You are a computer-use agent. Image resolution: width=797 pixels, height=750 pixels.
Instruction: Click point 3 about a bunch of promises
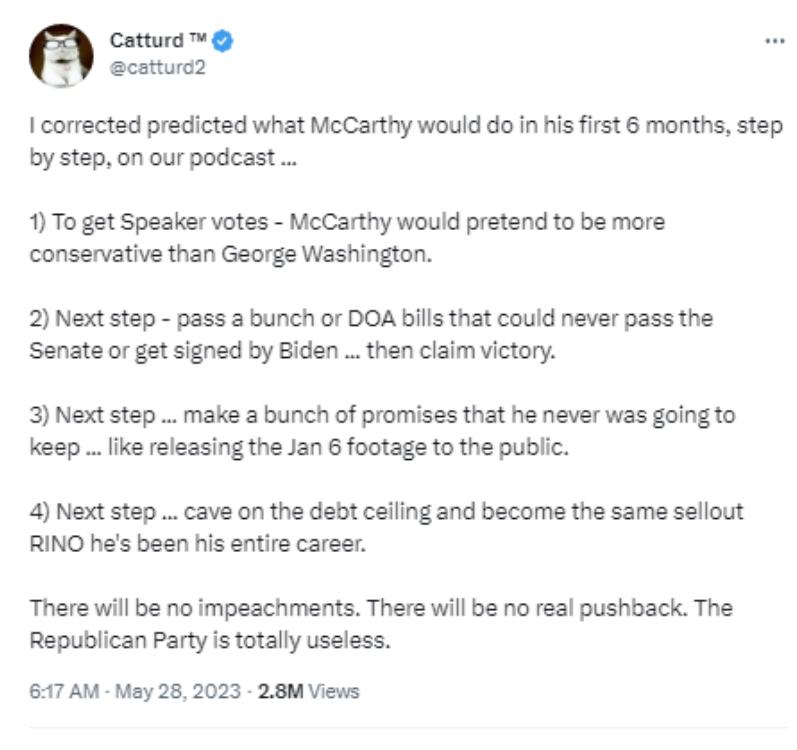point(382,431)
